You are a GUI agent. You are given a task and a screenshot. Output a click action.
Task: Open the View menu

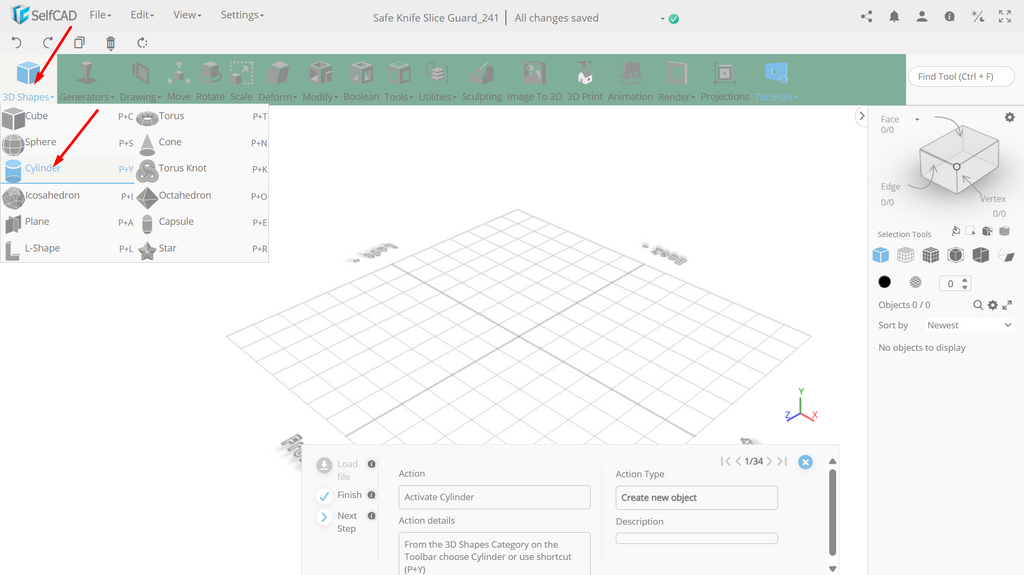coord(187,14)
